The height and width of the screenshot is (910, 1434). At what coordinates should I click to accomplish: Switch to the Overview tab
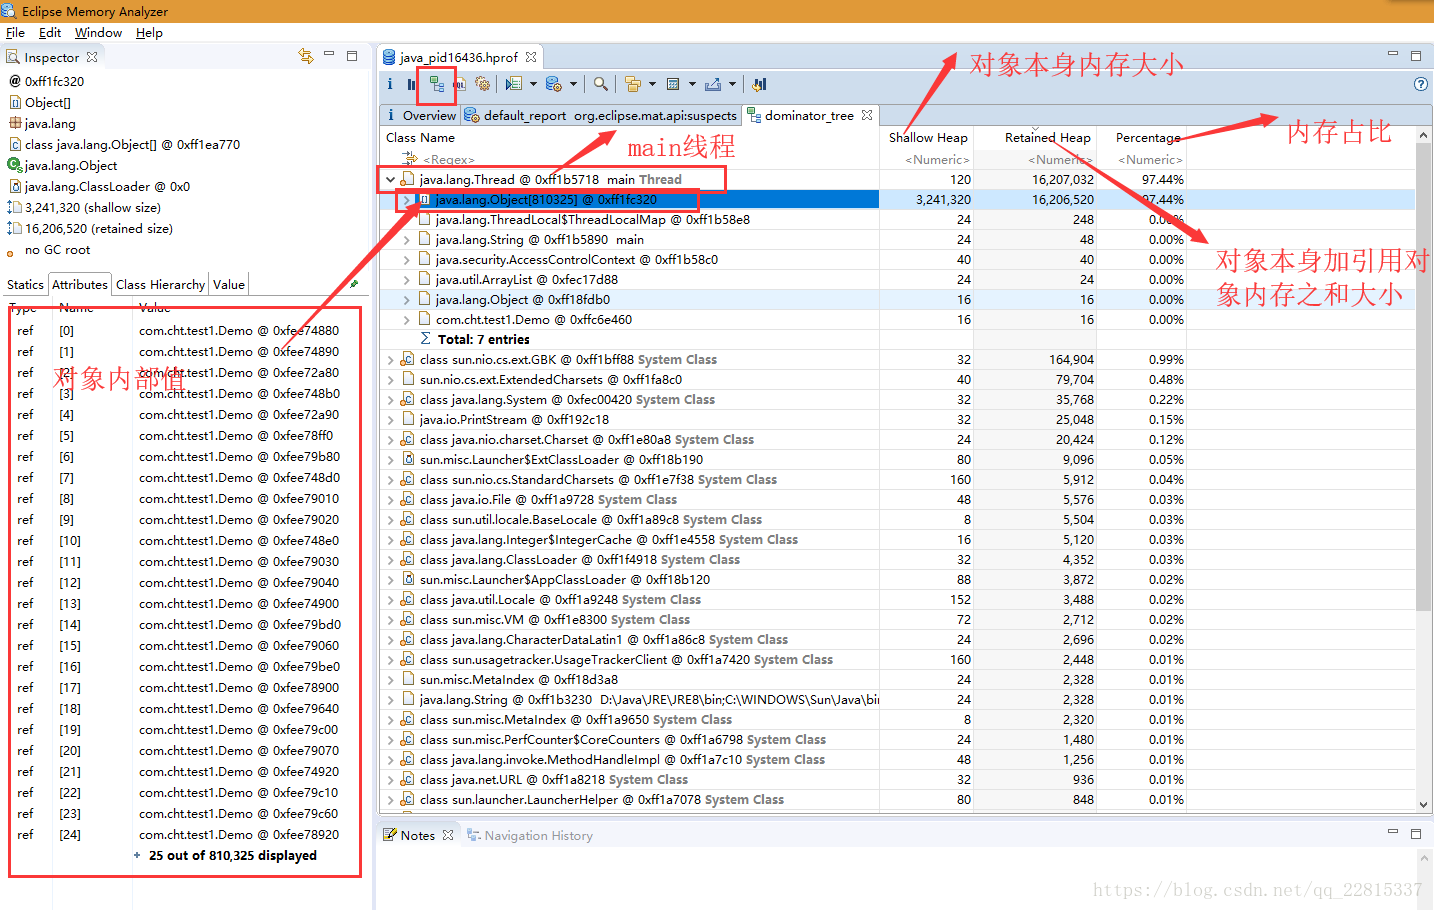tap(421, 115)
